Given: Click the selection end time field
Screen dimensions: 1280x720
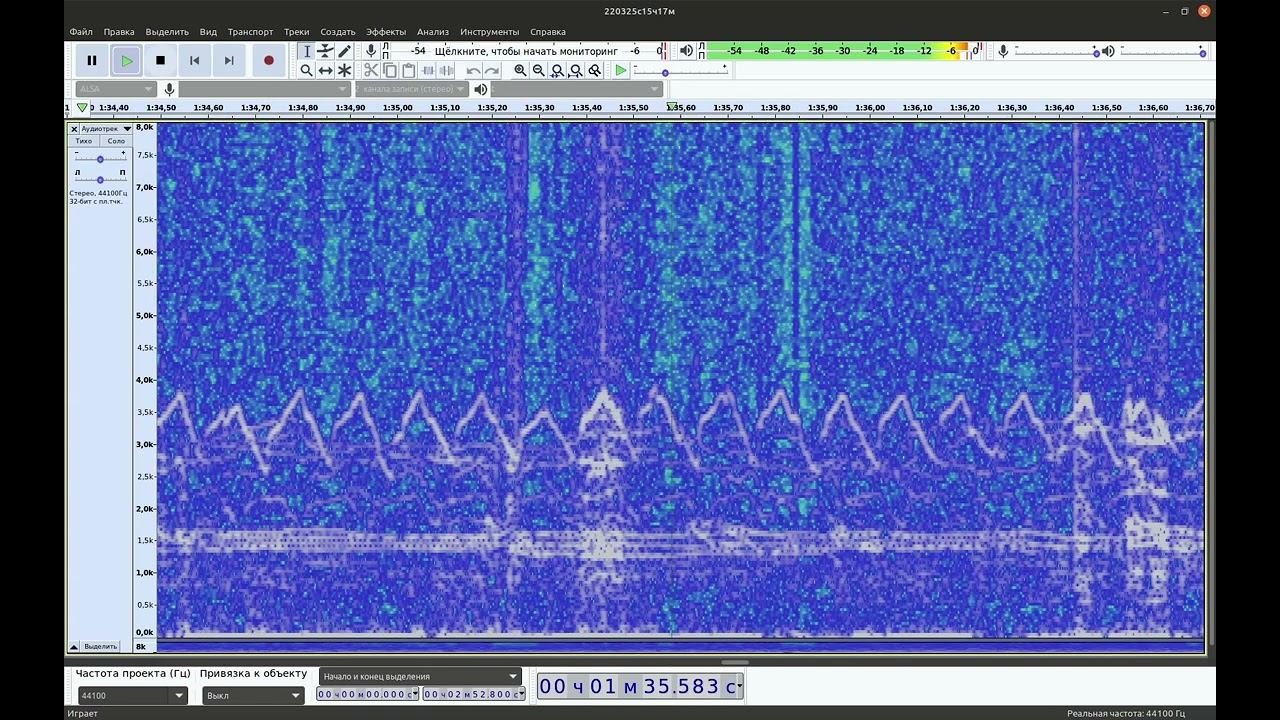Looking at the screenshot, I should pyautogui.click(x=474, y=694).
